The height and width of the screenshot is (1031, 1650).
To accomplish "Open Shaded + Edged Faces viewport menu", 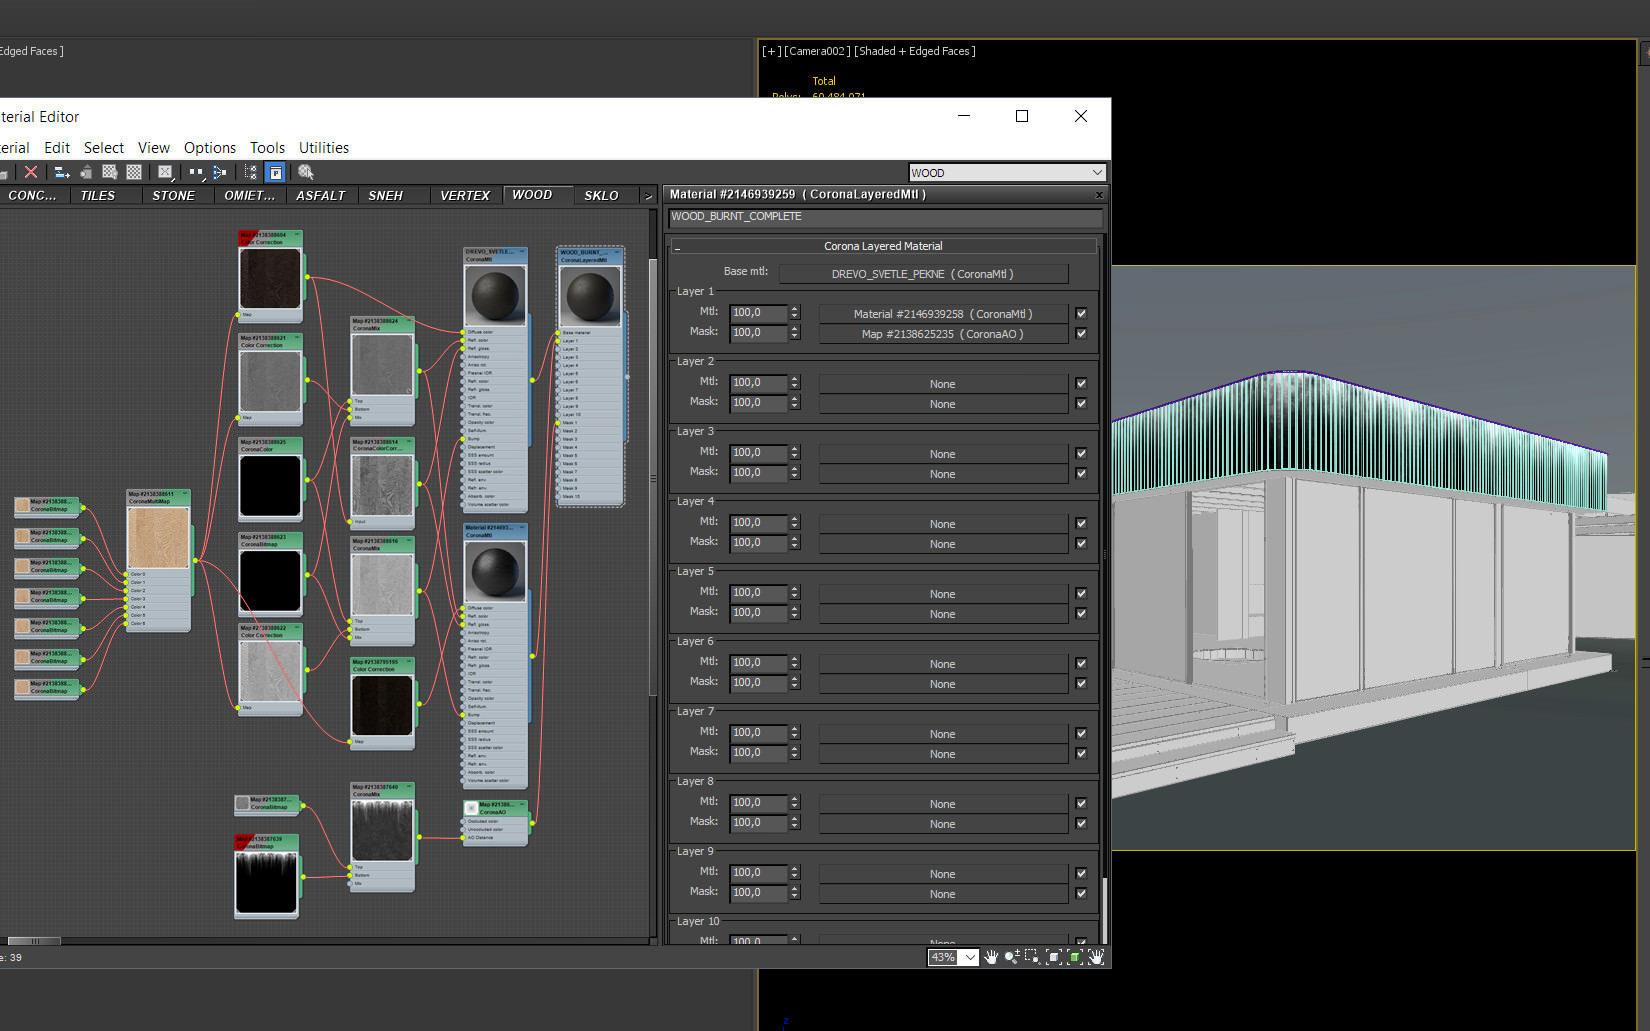I will (915, 51).
